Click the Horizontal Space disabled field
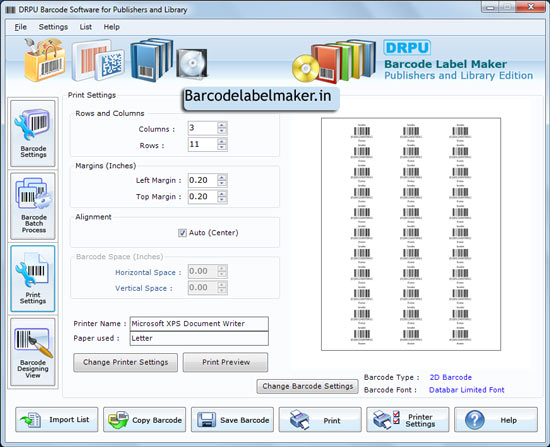Image resolution: width=550 pixels, height=447 pixels. click(x=203, y=271)
